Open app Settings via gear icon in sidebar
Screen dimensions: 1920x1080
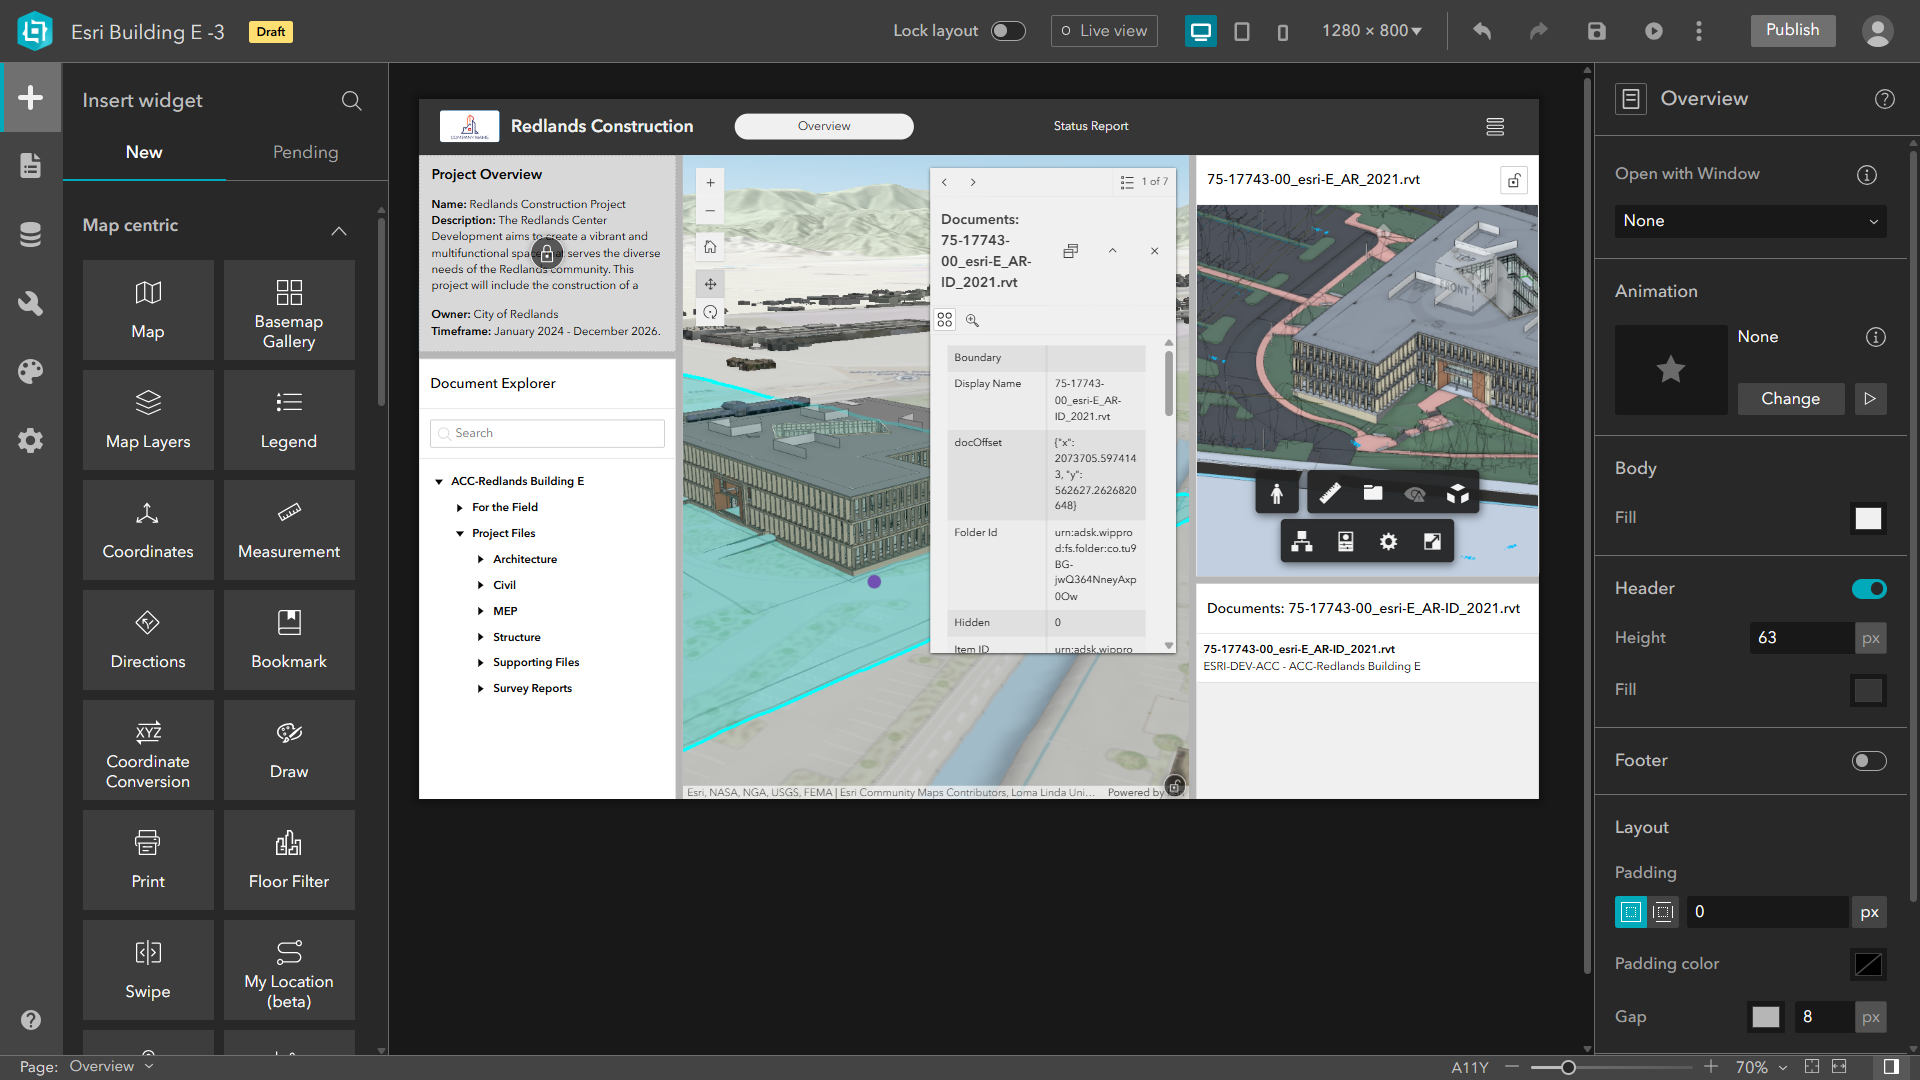(x=30, y=441)
